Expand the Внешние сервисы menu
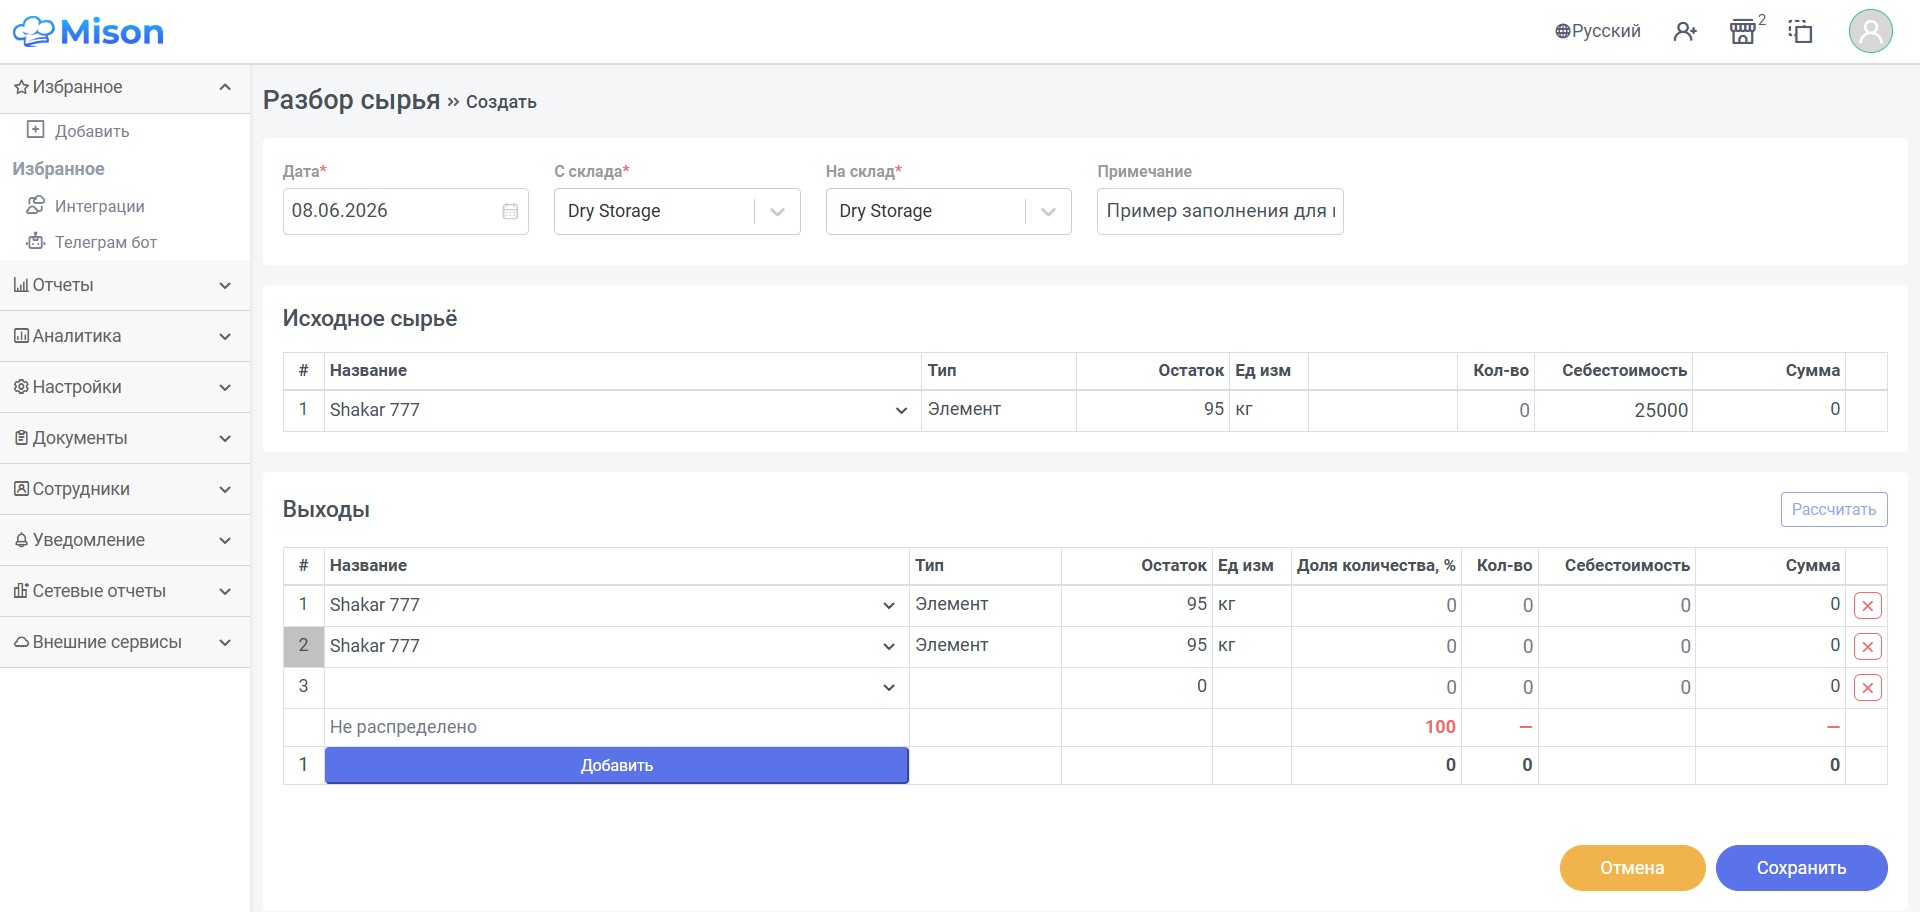Image resolution: width=1920 pixels, height=912 pixels. click(x=125, y=642)
